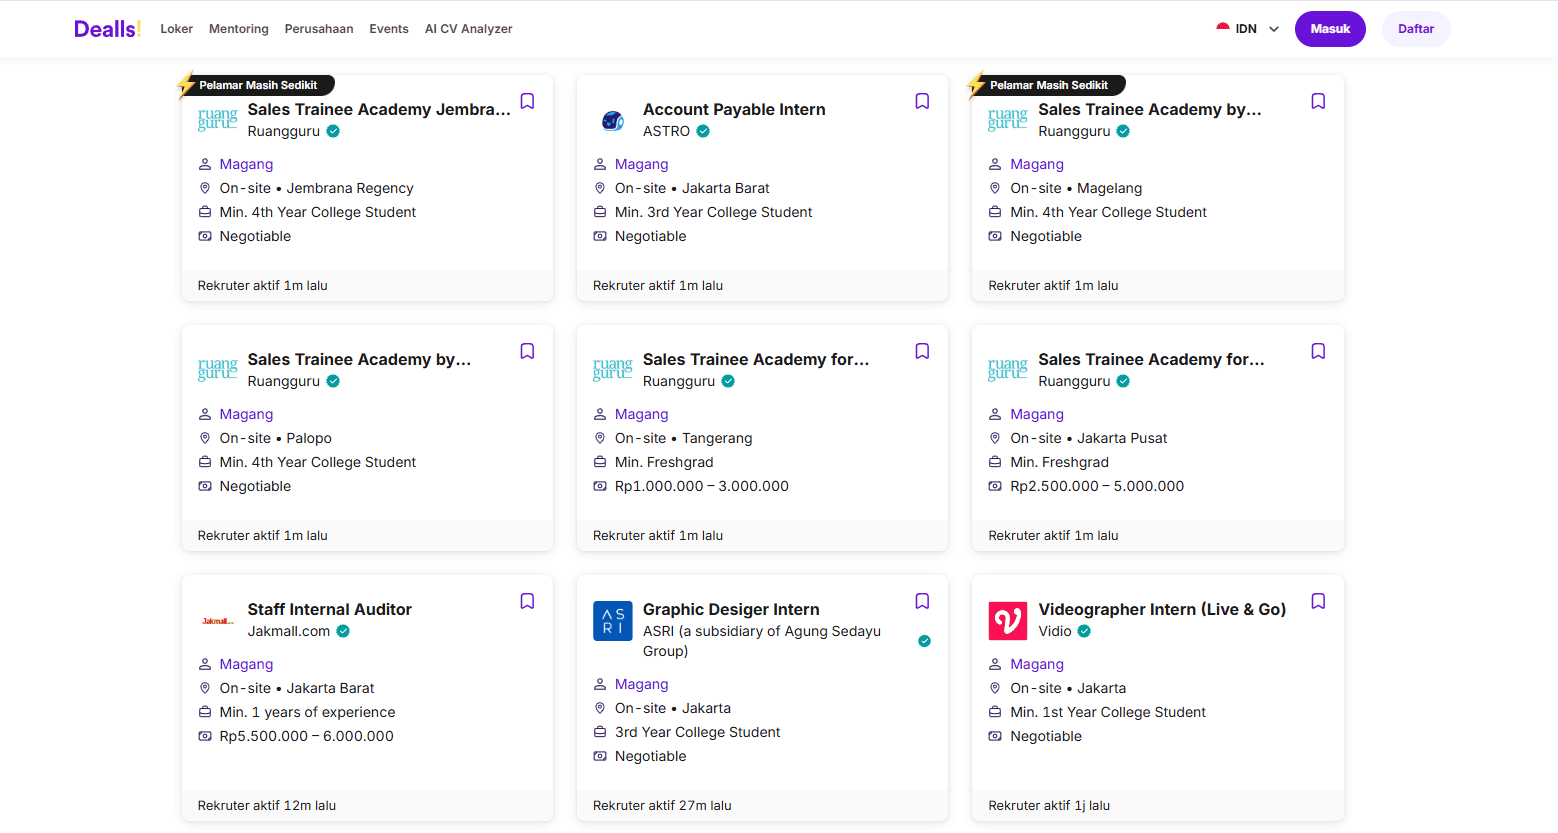Bookmark the Sales Trainee Academy Jembrana job

tap(527, 101)
